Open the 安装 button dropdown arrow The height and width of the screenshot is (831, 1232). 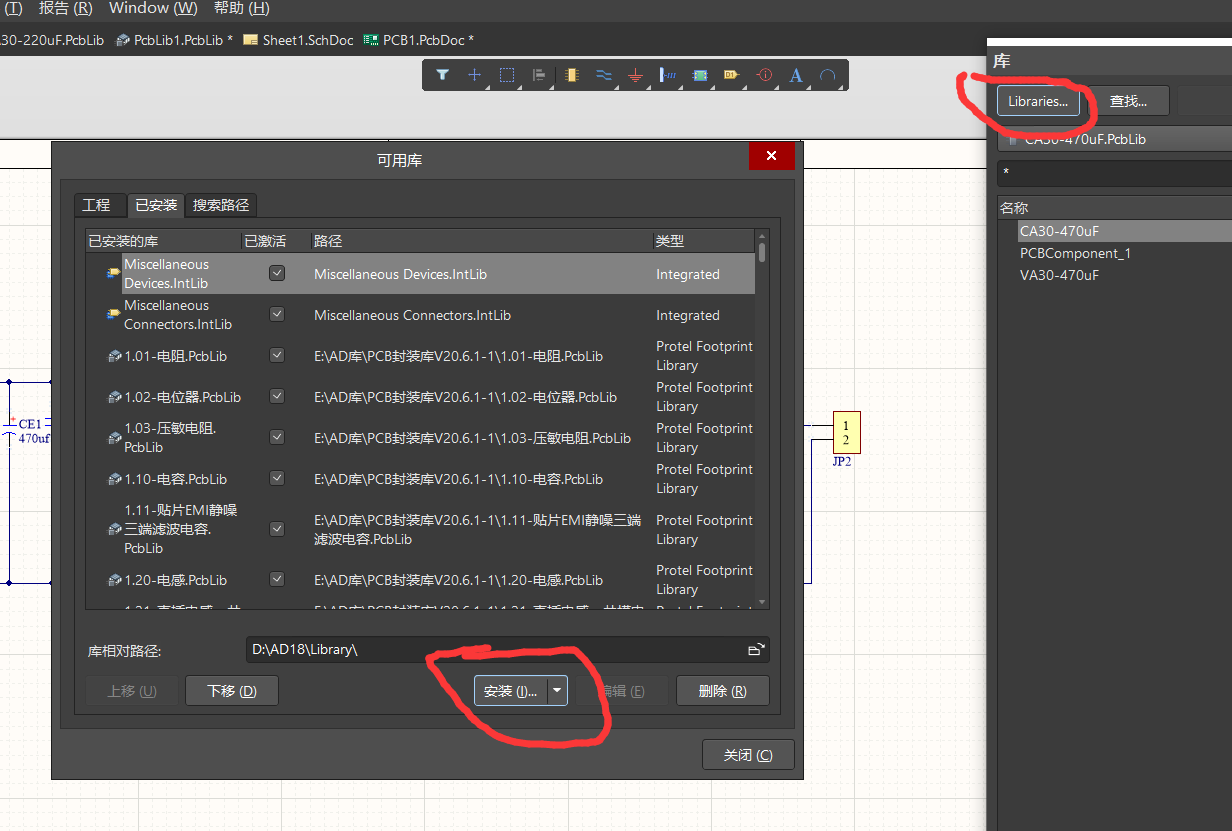point(556,690)
